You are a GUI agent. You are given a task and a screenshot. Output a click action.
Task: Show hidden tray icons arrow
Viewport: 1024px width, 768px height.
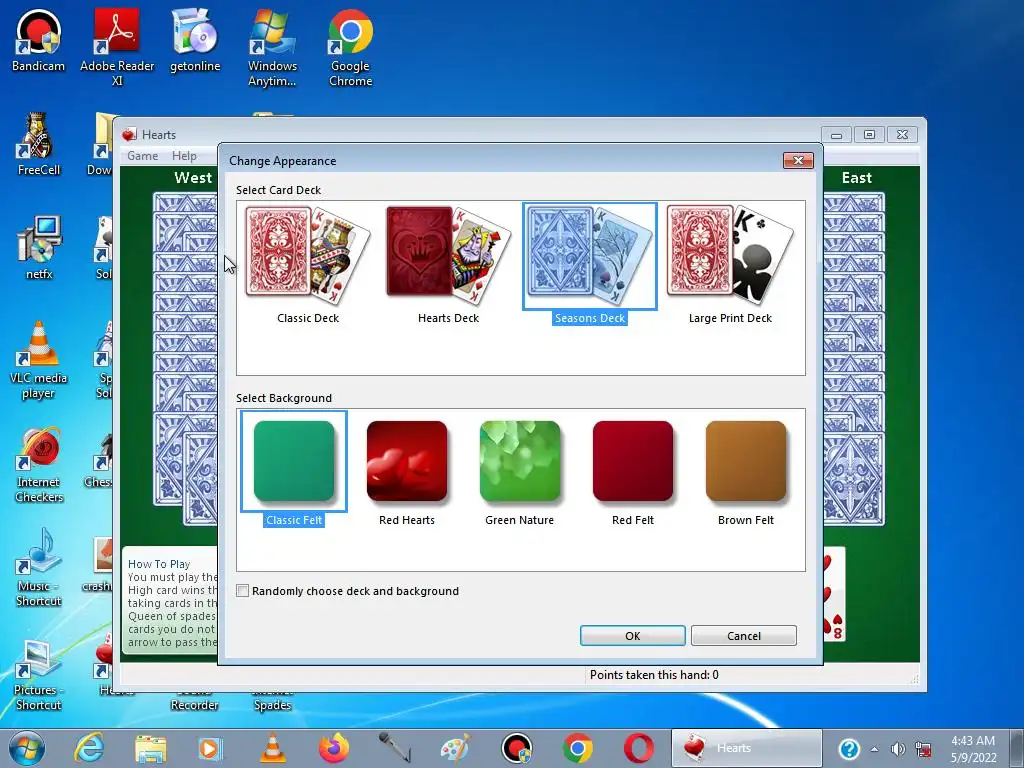[874, 749]
